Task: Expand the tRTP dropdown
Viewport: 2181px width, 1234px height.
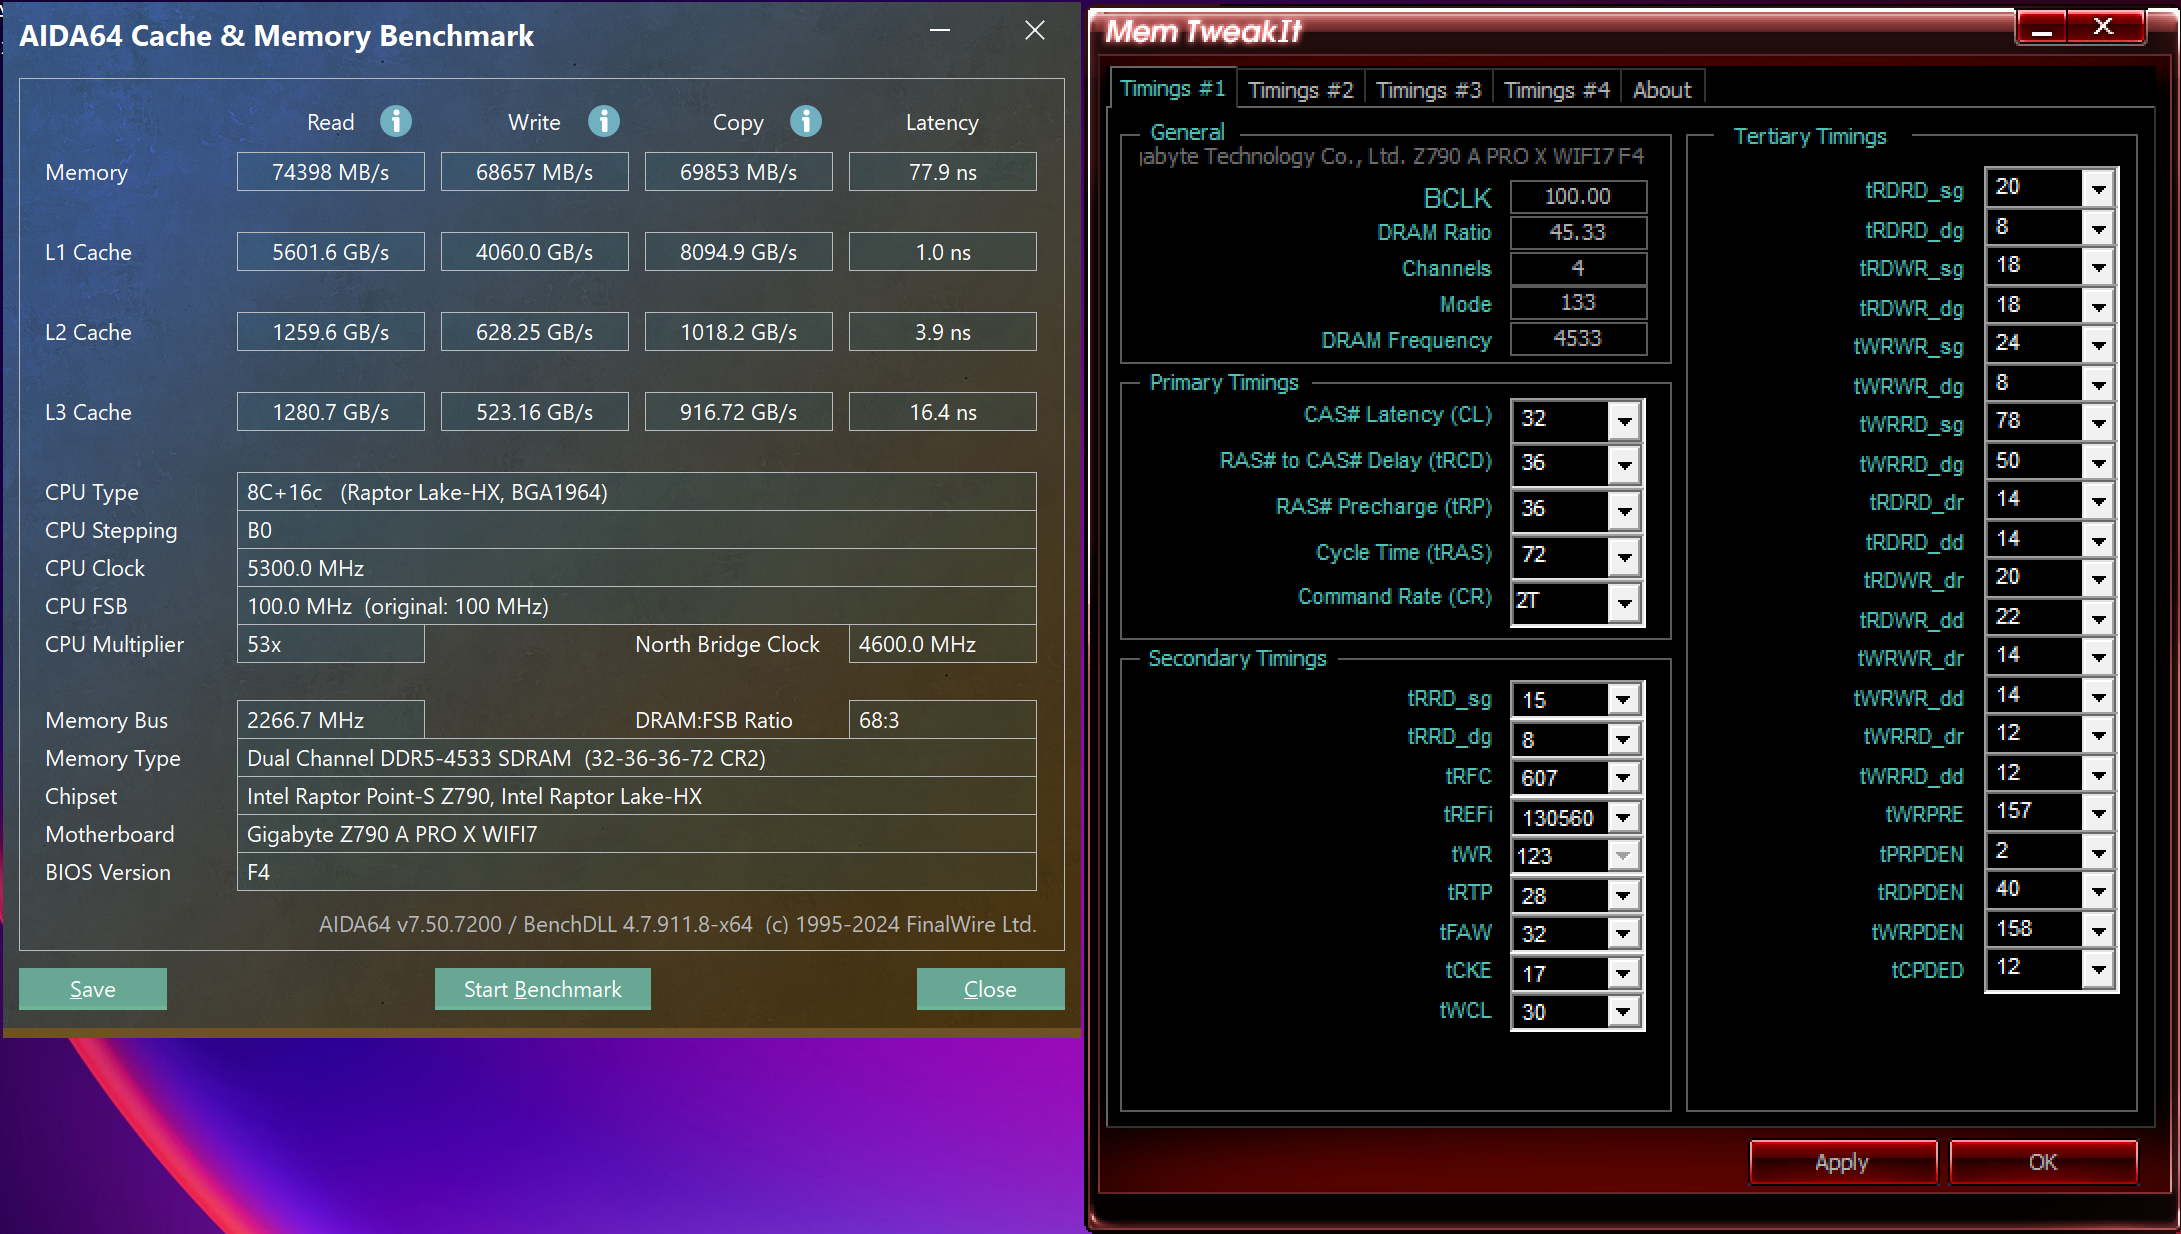Action: [1623, 896]
